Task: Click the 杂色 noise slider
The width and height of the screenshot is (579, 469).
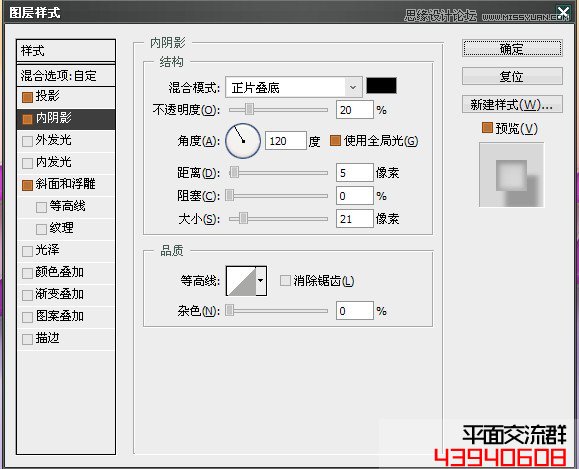Action: tap(278, 311)
